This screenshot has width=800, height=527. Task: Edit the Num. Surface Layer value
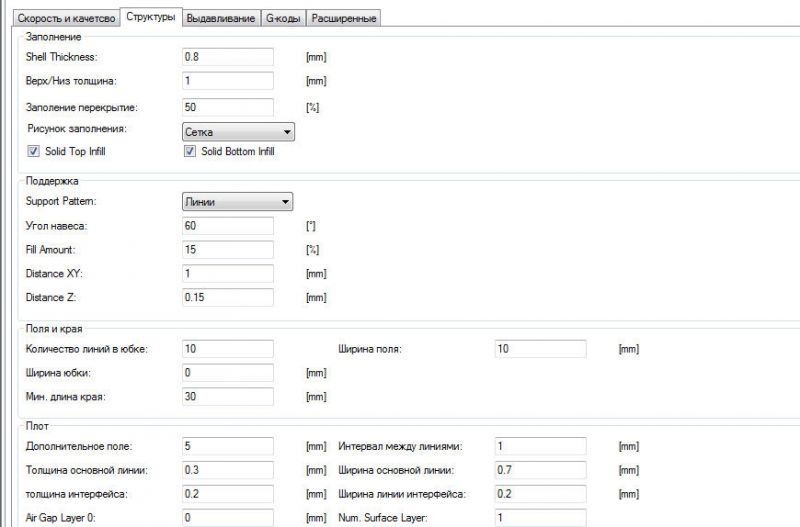tap(540, 517)
